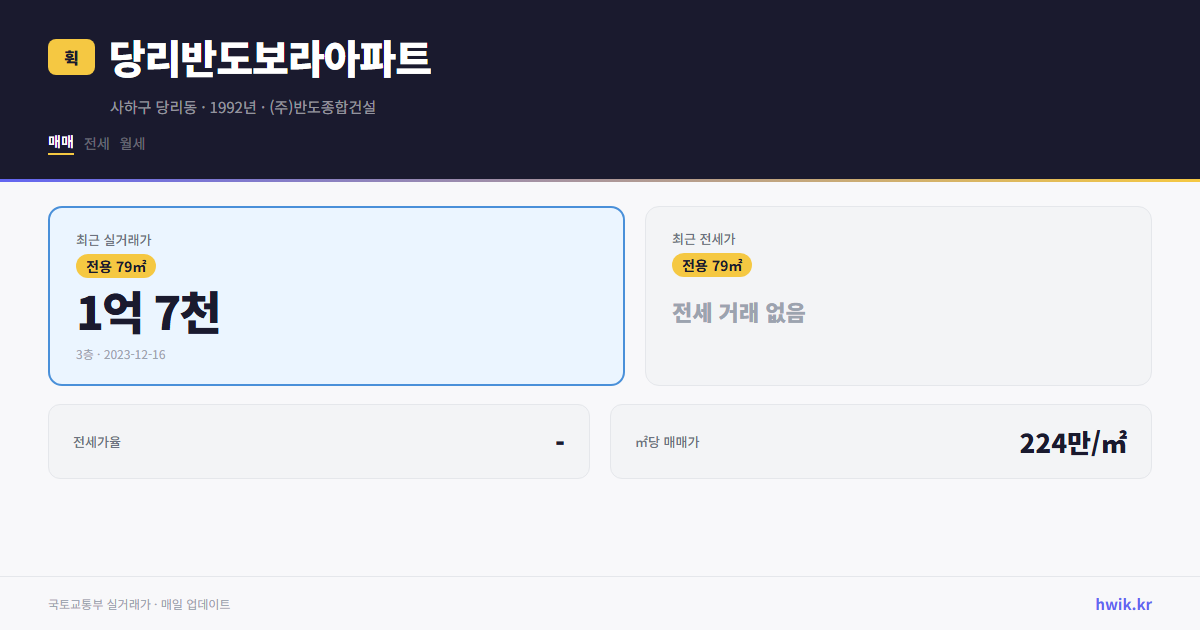Click the 3층 · 2023-12-16 transaction detail
This screenshot has height=630, width=1200.
point(120,354)
